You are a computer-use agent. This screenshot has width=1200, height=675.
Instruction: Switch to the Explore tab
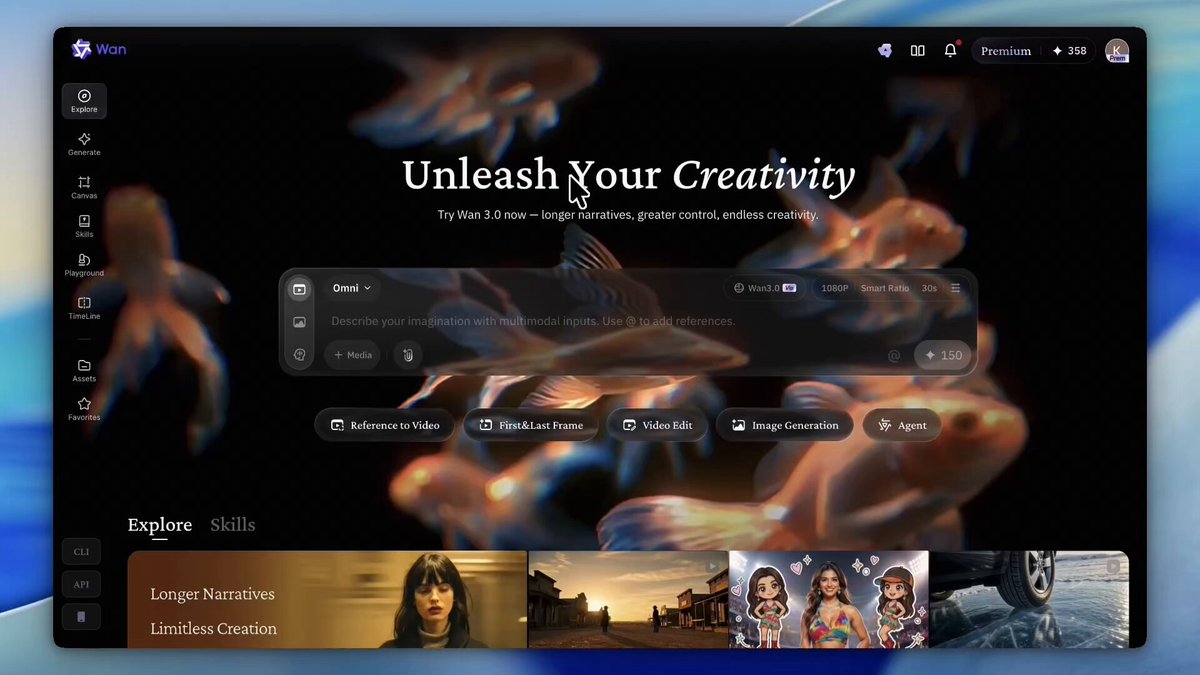[x=160, y=525]
